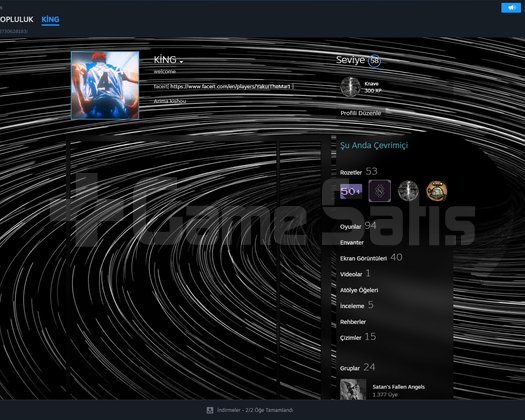525x420 pixels.
Task: Click the basketball jersey profile avatar
Action: tap(105, 85)
